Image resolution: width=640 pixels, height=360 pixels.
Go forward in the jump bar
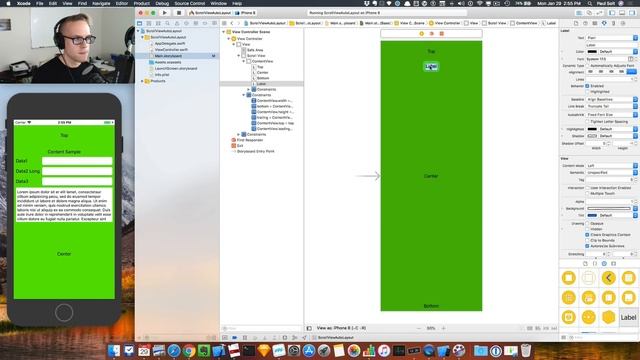(239, 23)
